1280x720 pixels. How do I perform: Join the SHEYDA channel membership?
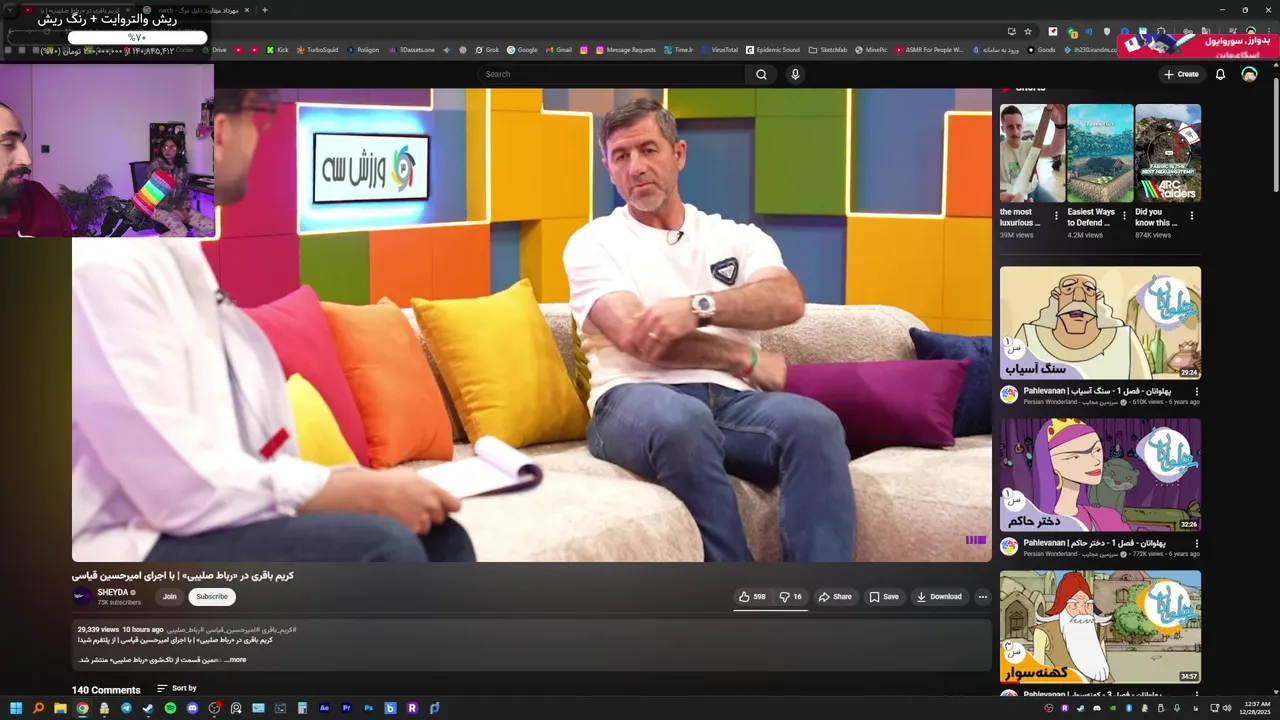click(x=170, y=597)
